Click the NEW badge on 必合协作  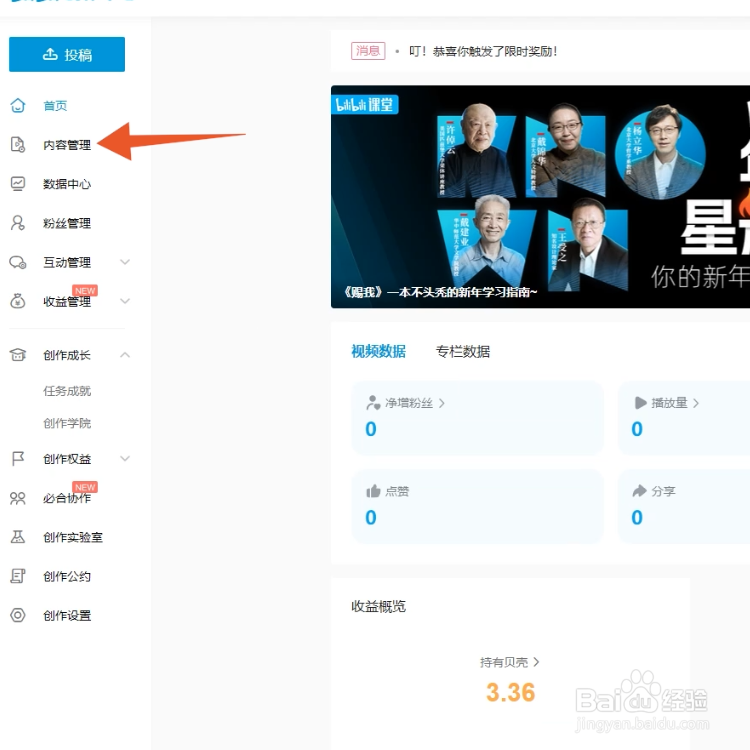coord(85,487)
